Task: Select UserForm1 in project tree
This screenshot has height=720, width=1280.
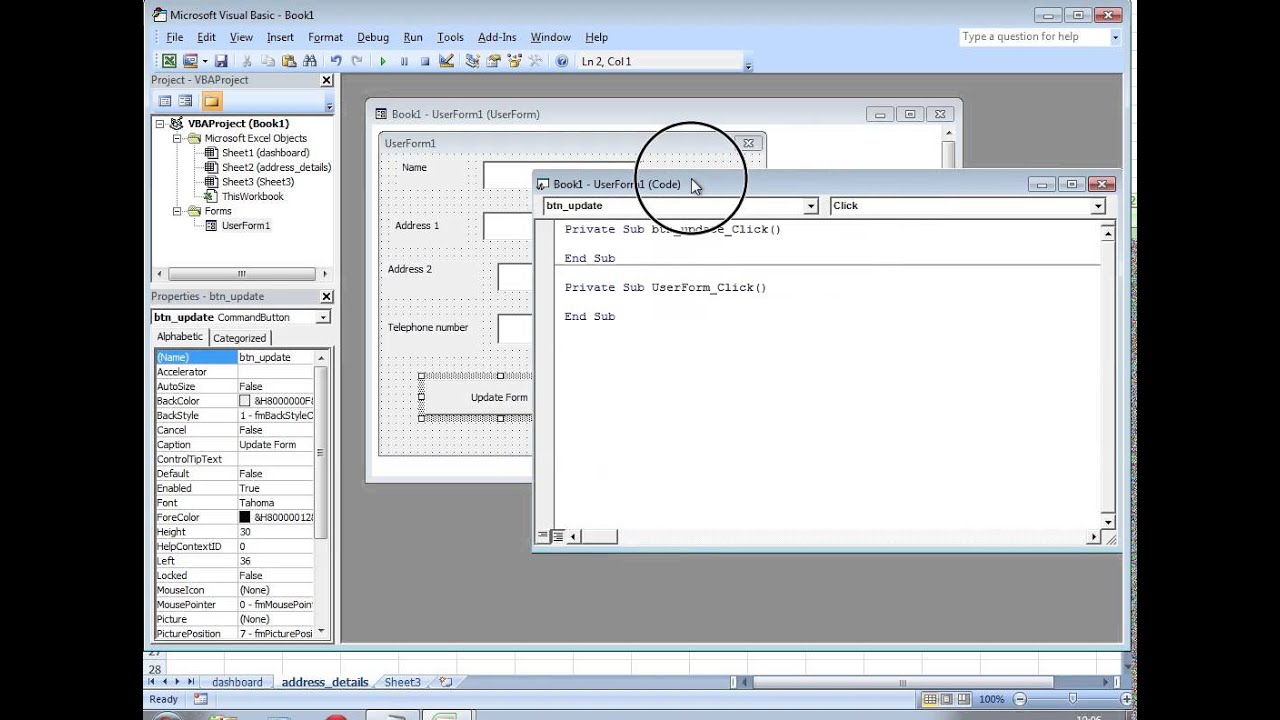Action: point(246,226)
